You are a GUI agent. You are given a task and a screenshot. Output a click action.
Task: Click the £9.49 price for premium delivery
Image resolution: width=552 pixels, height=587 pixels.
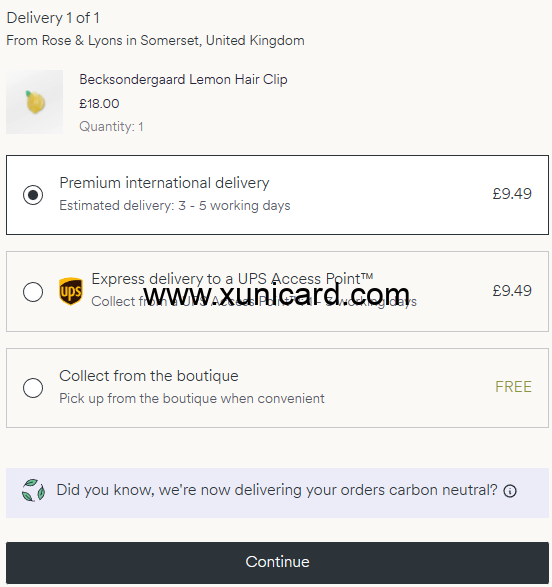tap(512, 194)
